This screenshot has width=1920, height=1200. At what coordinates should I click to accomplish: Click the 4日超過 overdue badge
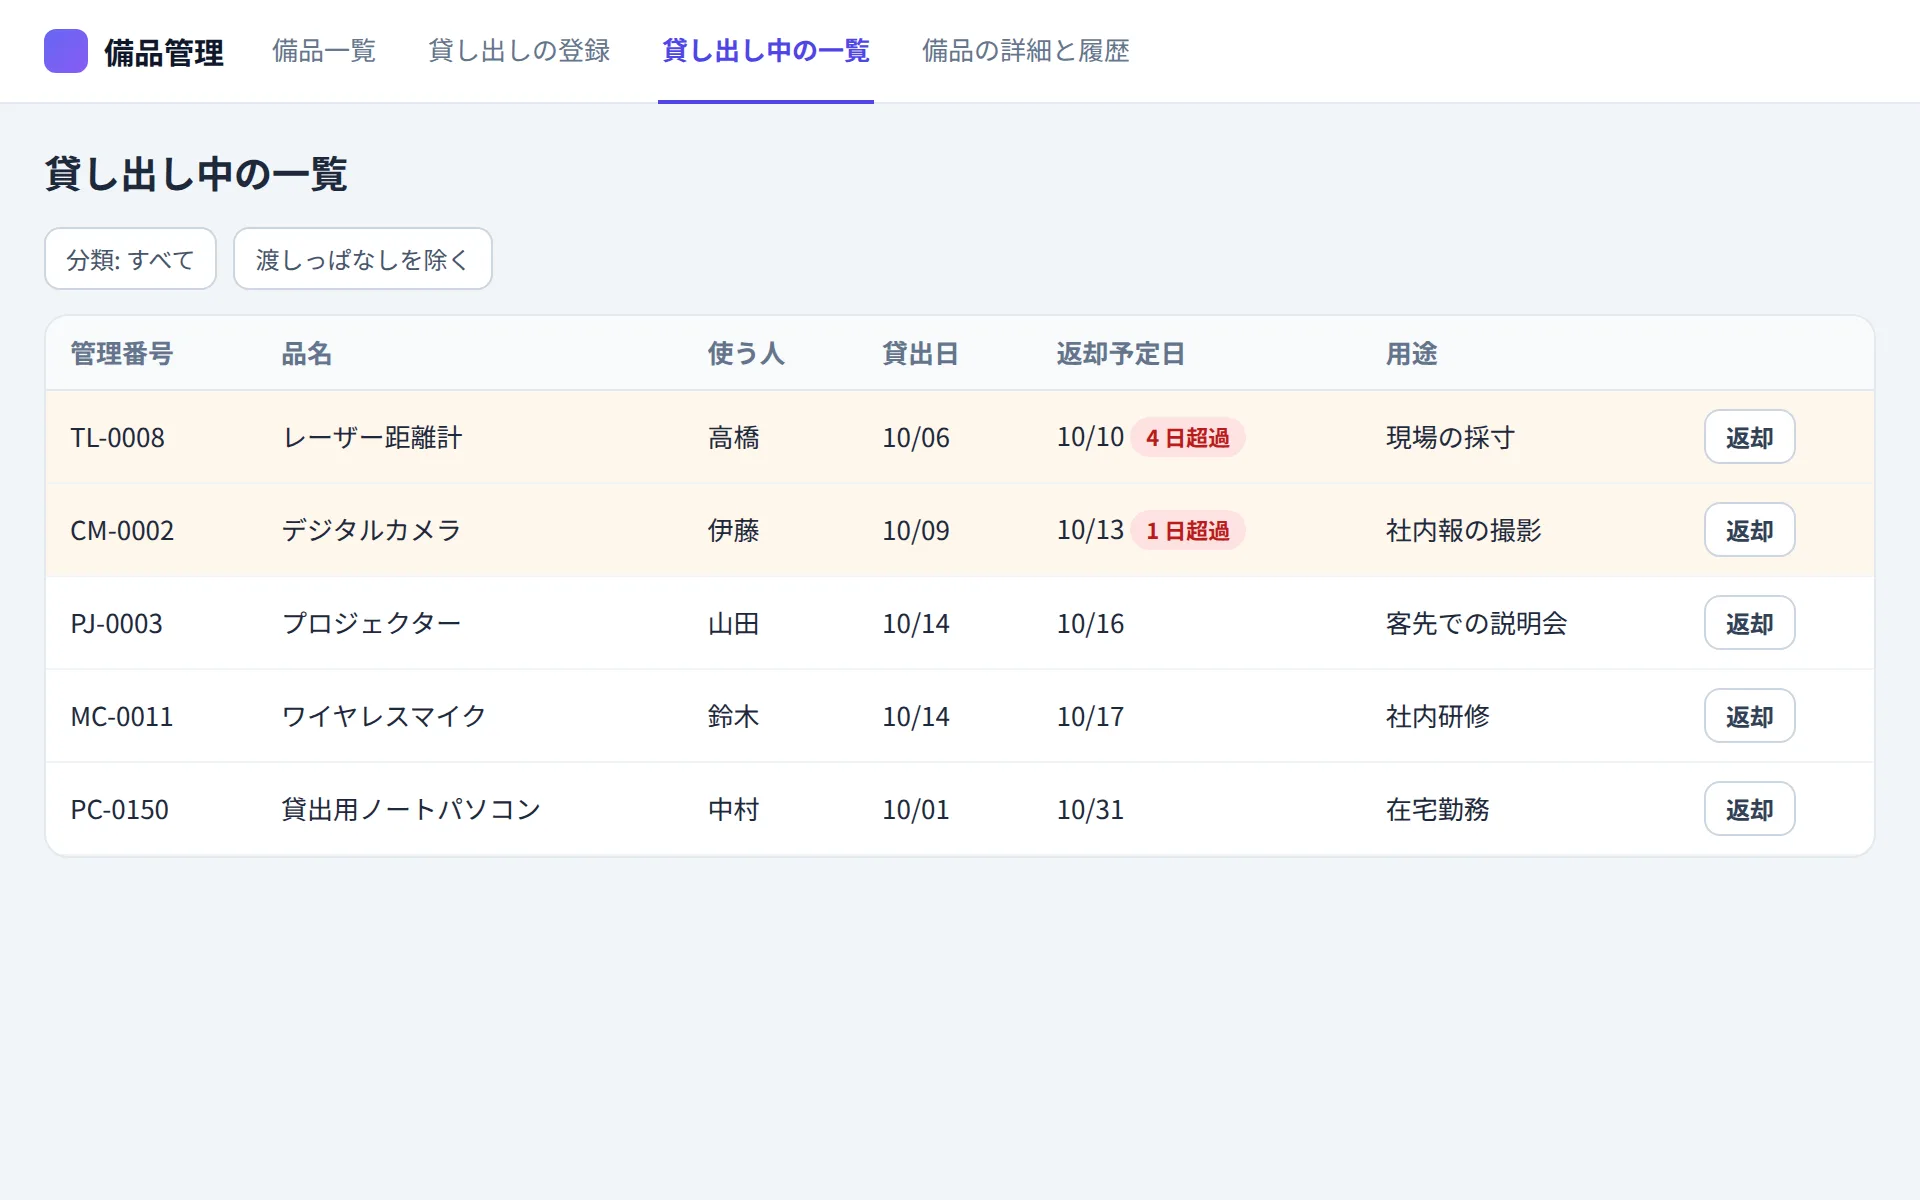pyautogui.click(x=1188, y=438)
